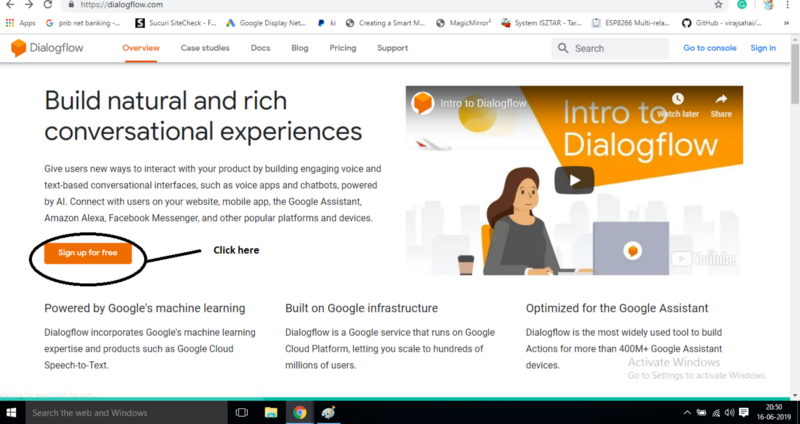Click the tray battery icon
The width and height of the screenshot is (800, 424).
pos(702,413)
